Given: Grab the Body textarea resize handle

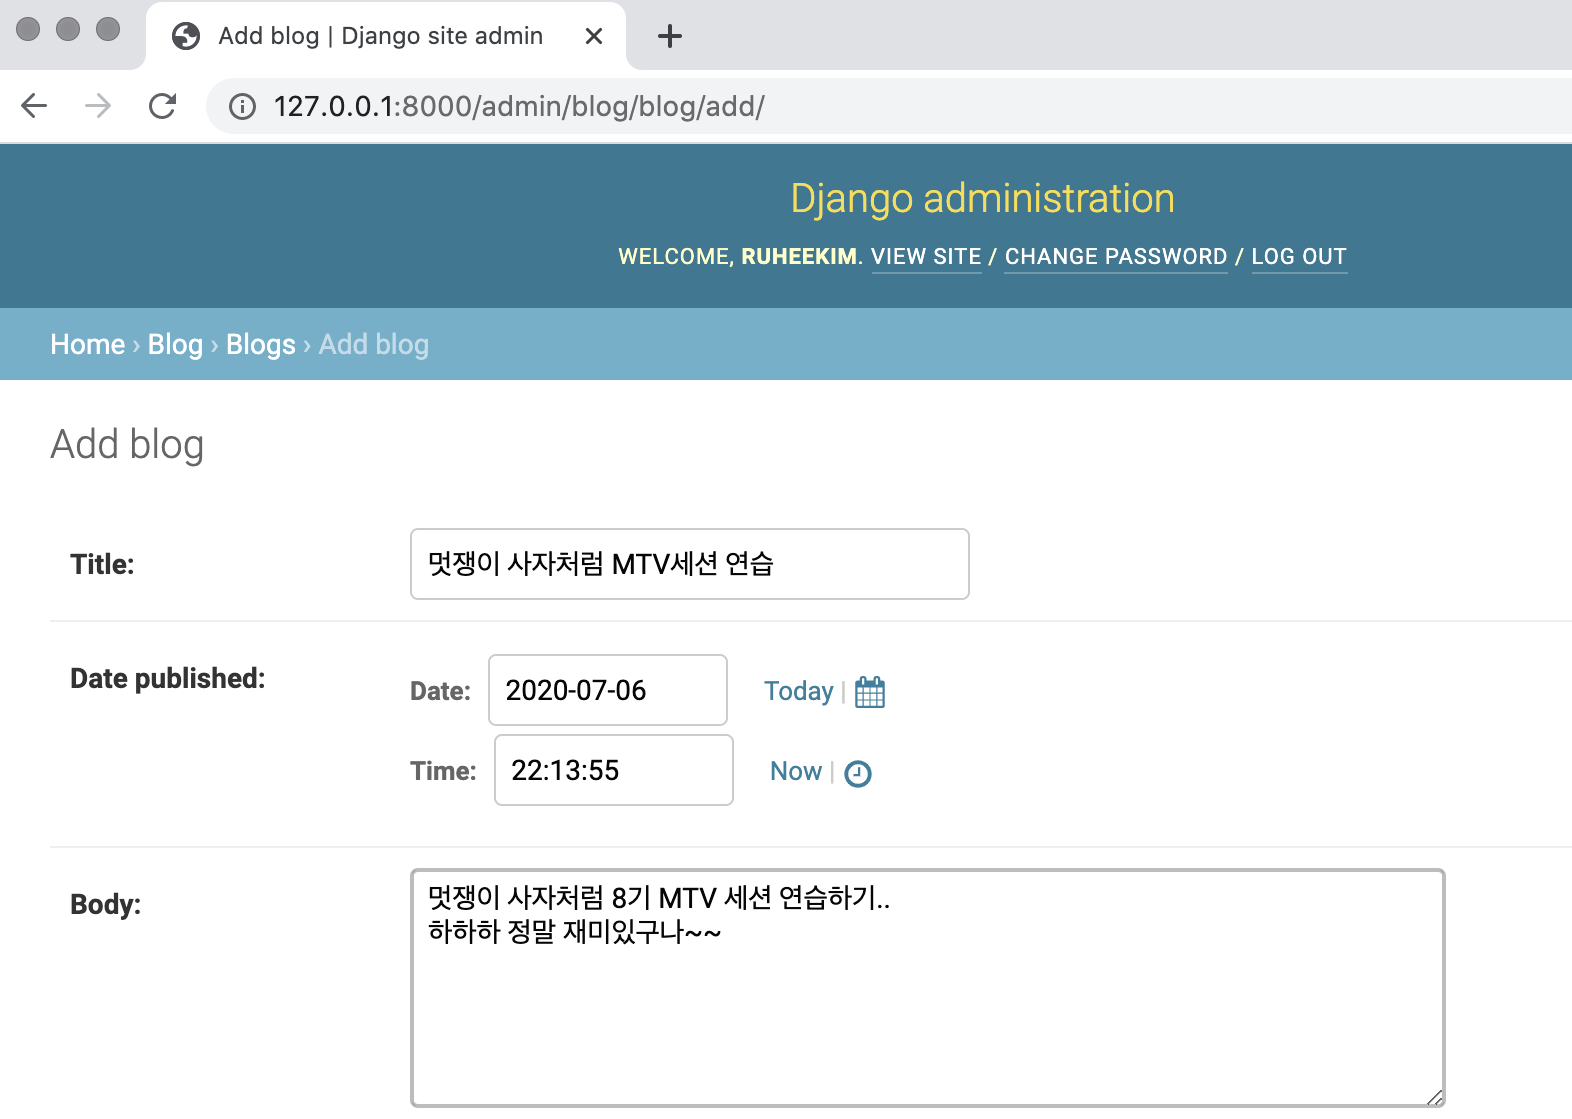Looking at the screenshot, I should tap(1435, 1097).
